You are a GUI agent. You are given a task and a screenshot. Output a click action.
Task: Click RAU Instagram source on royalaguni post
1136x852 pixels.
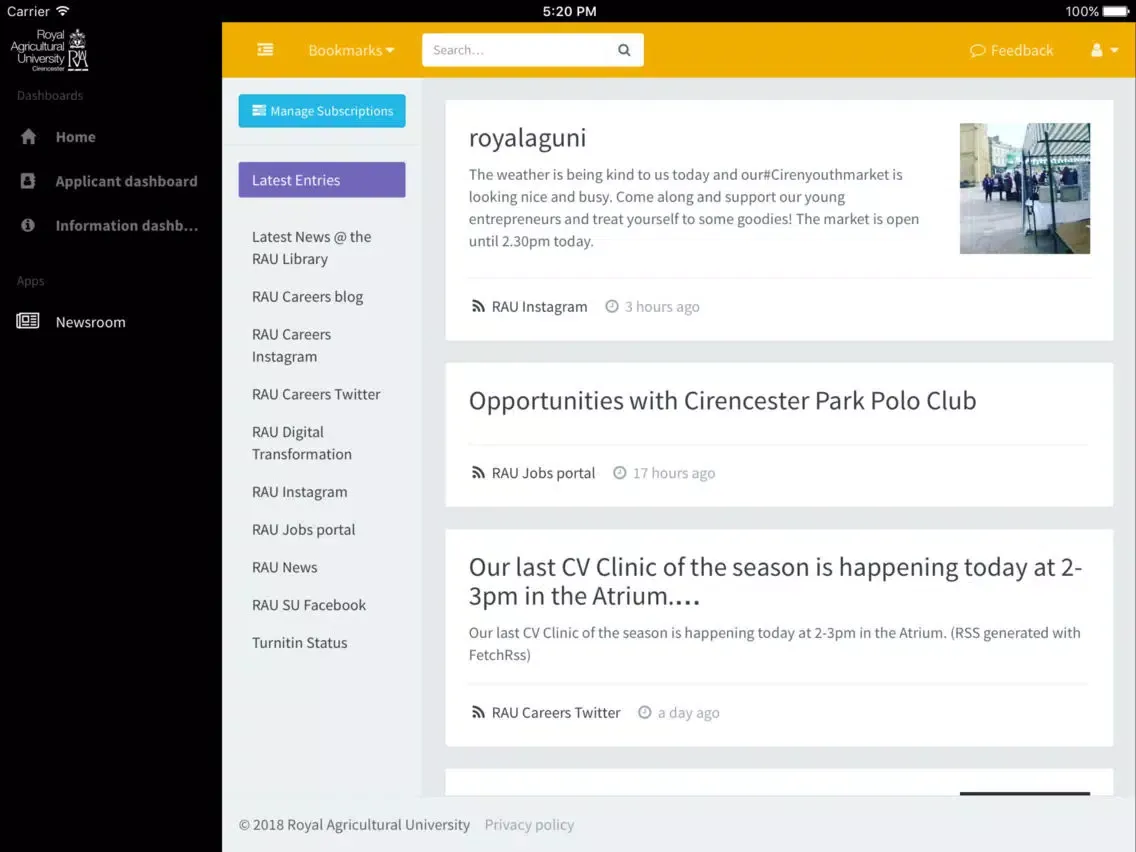539,306
